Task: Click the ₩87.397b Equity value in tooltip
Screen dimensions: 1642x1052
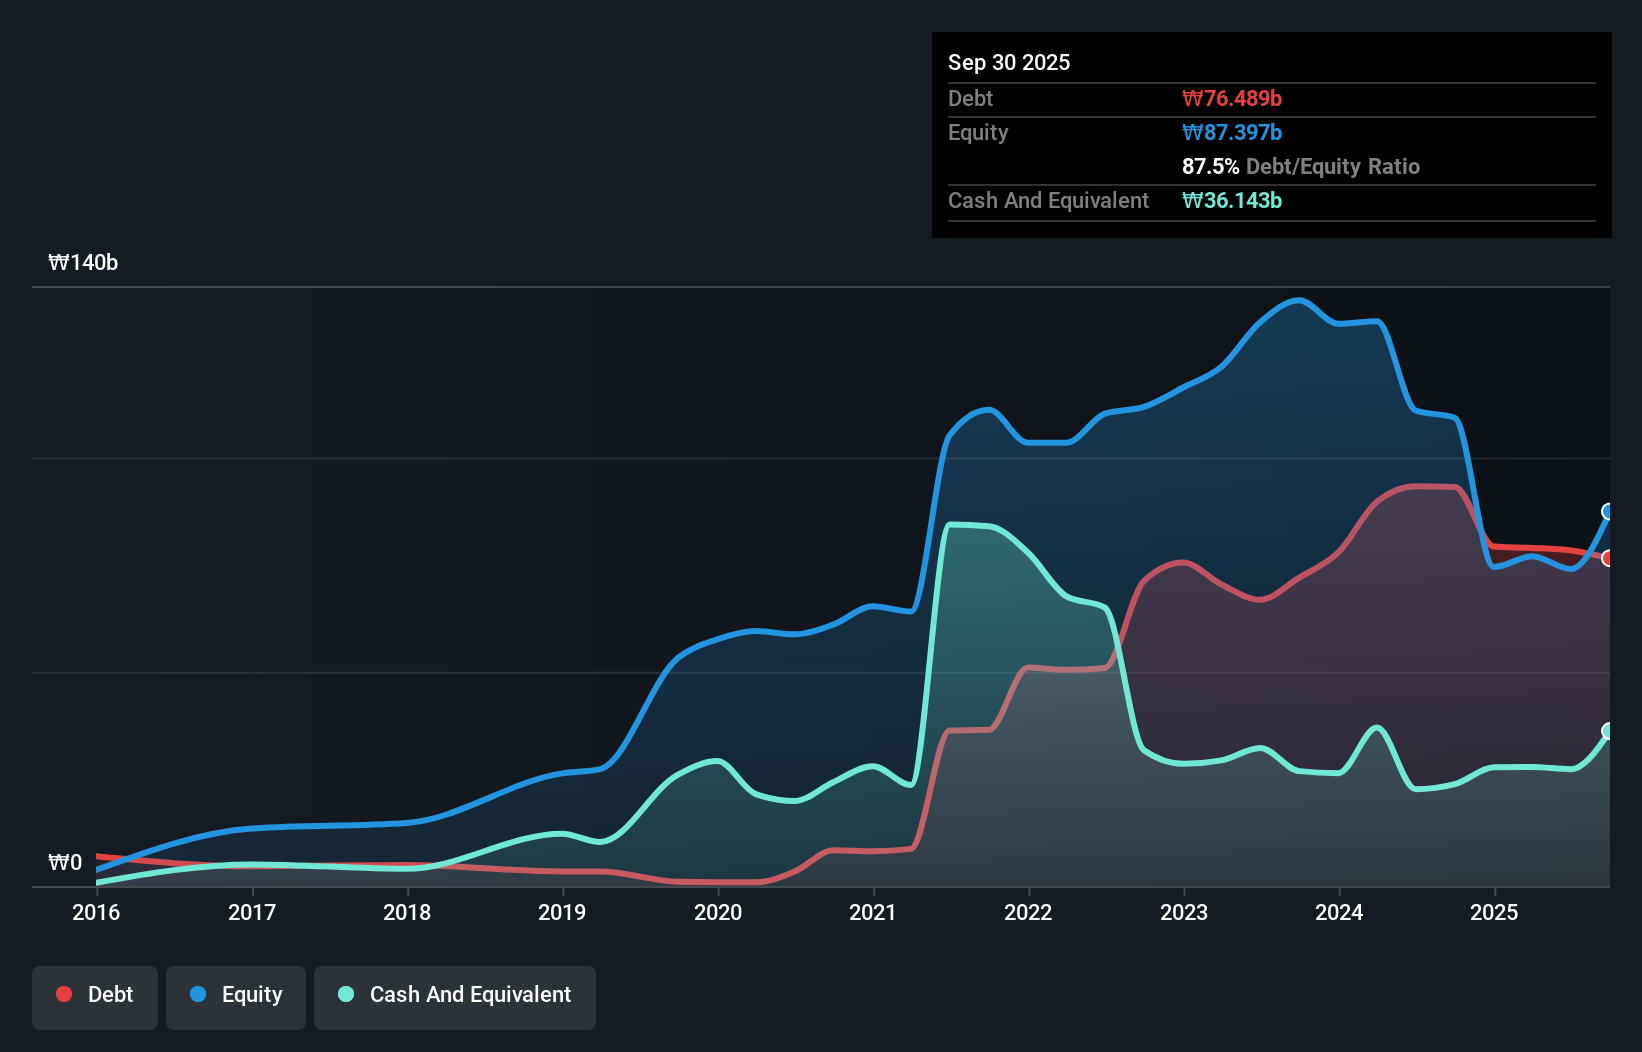Action: [1233, 131]
